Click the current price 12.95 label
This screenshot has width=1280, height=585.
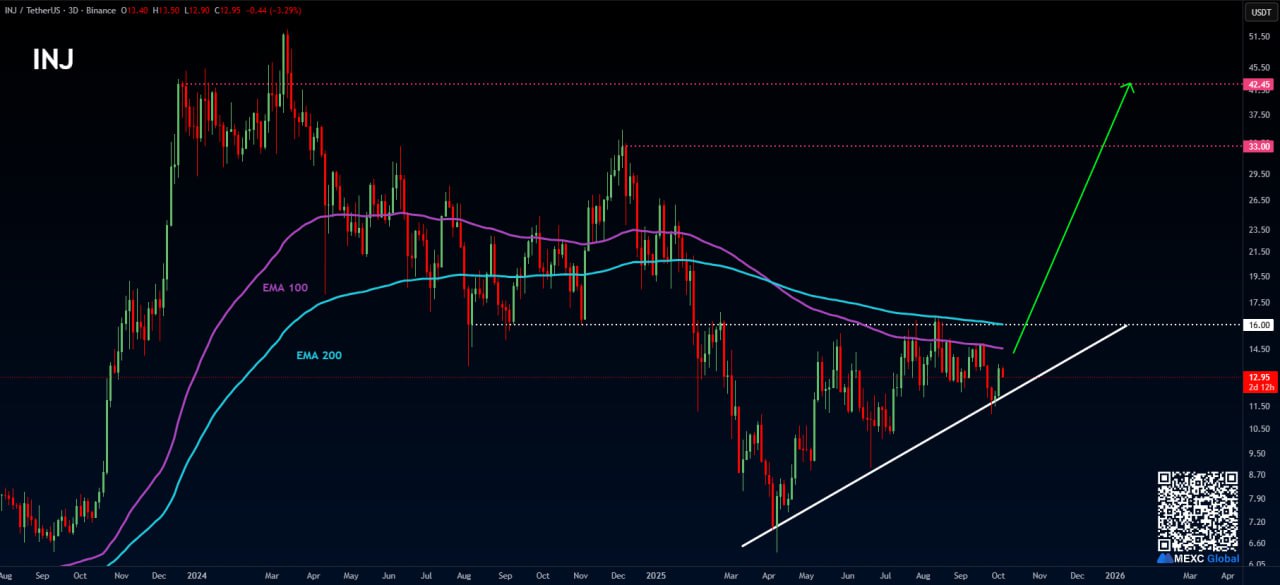click(x=1259, y=377)
